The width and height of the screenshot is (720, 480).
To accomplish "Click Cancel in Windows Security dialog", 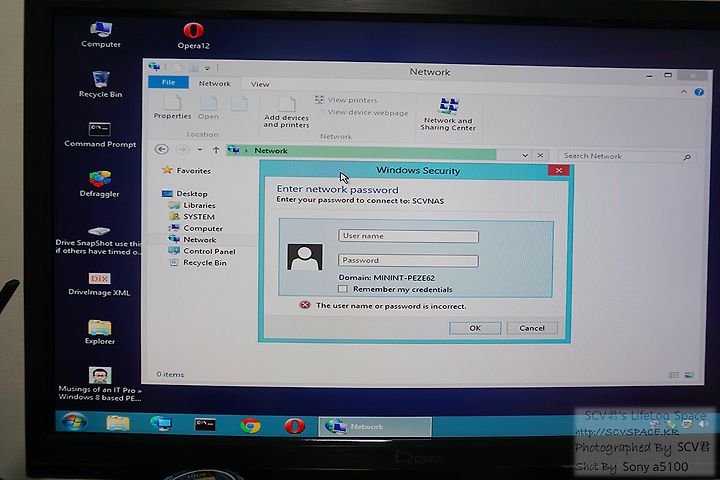I will tap(532, 328).
